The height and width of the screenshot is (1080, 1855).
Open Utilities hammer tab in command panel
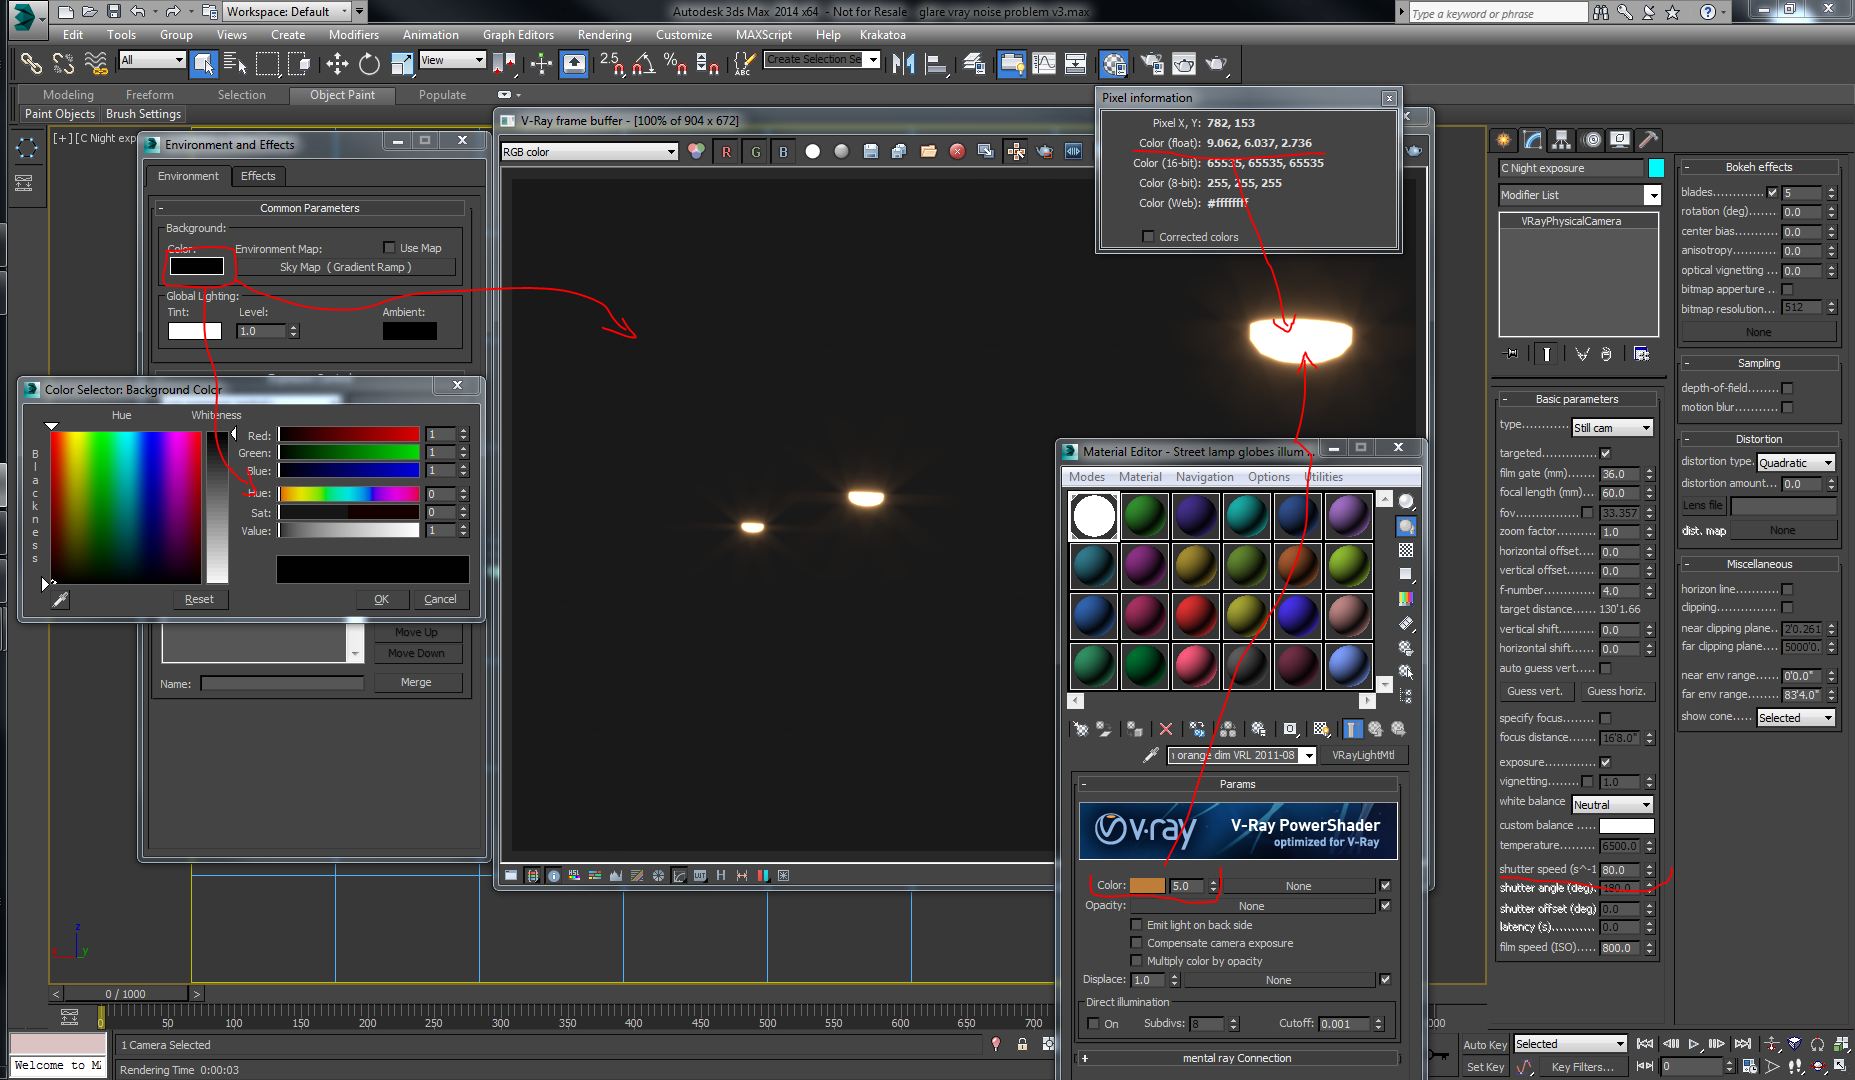pos(1648,140)
